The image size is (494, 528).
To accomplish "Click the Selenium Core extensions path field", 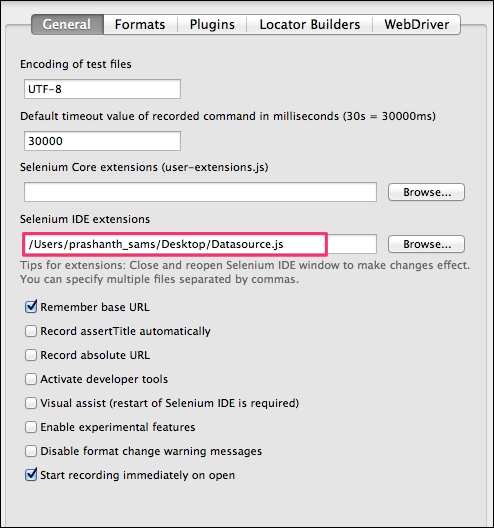I will [x=200, y=192].
